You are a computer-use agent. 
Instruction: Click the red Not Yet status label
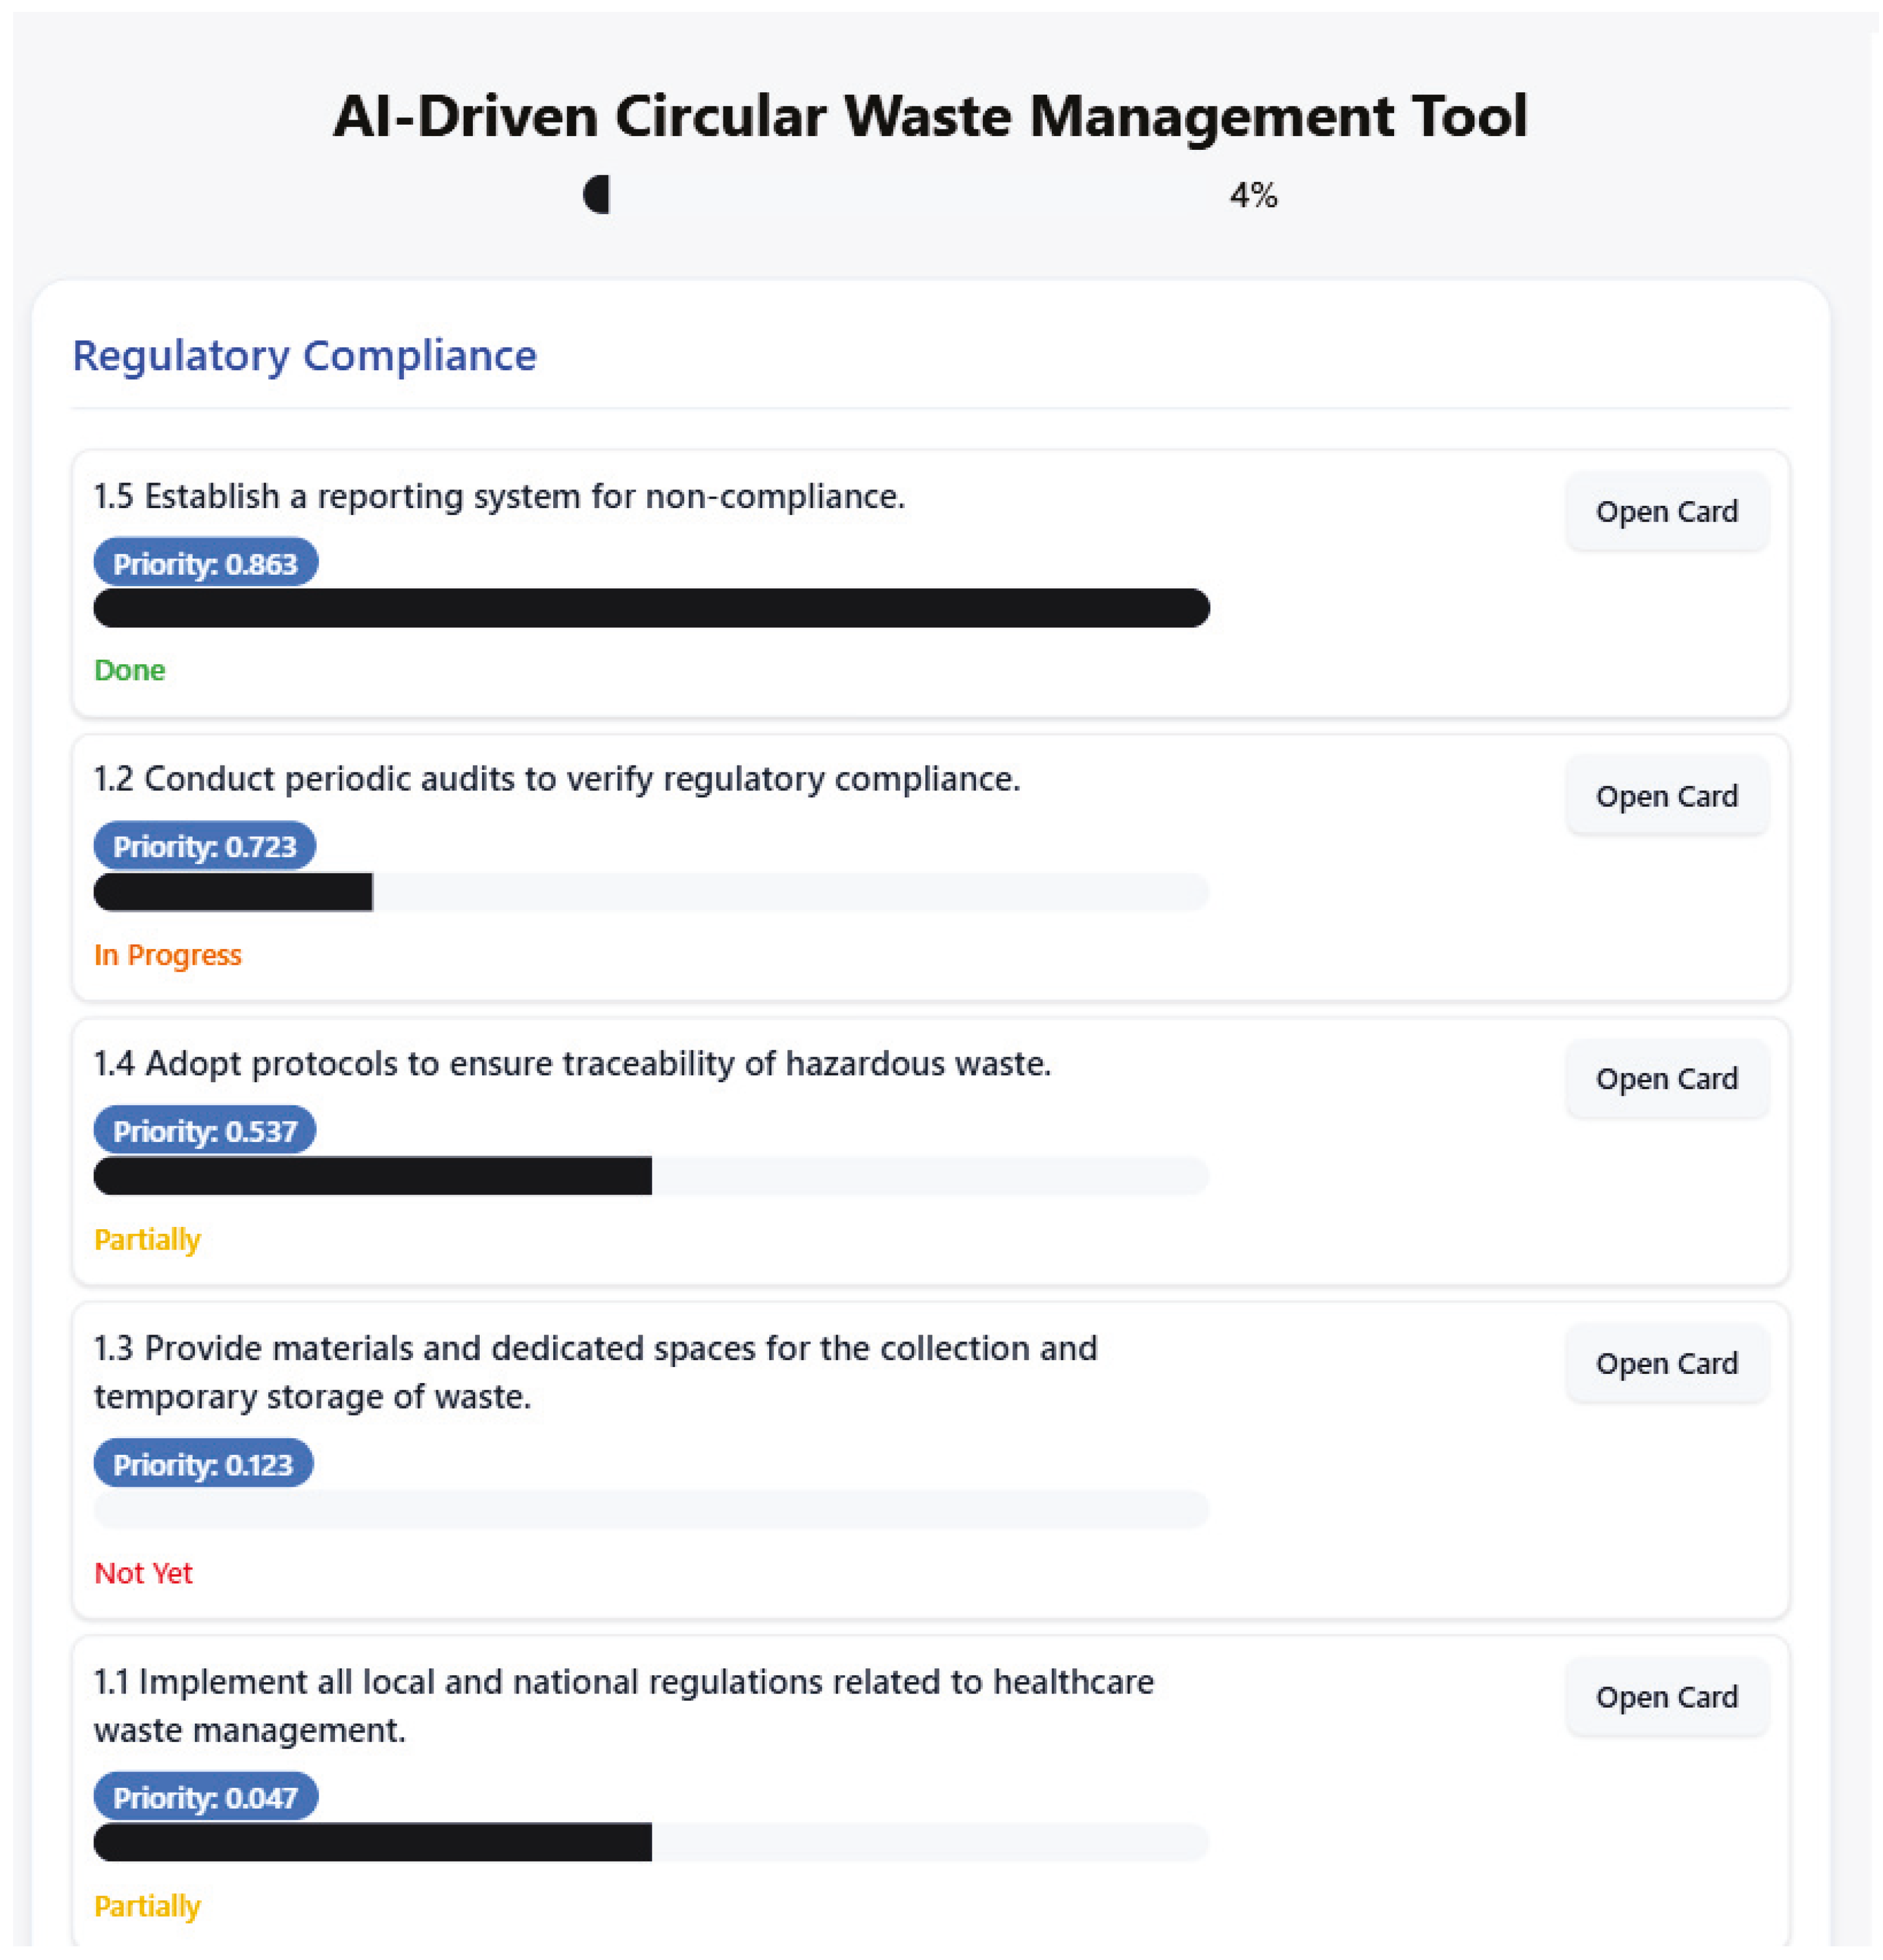click(143, 1573)
